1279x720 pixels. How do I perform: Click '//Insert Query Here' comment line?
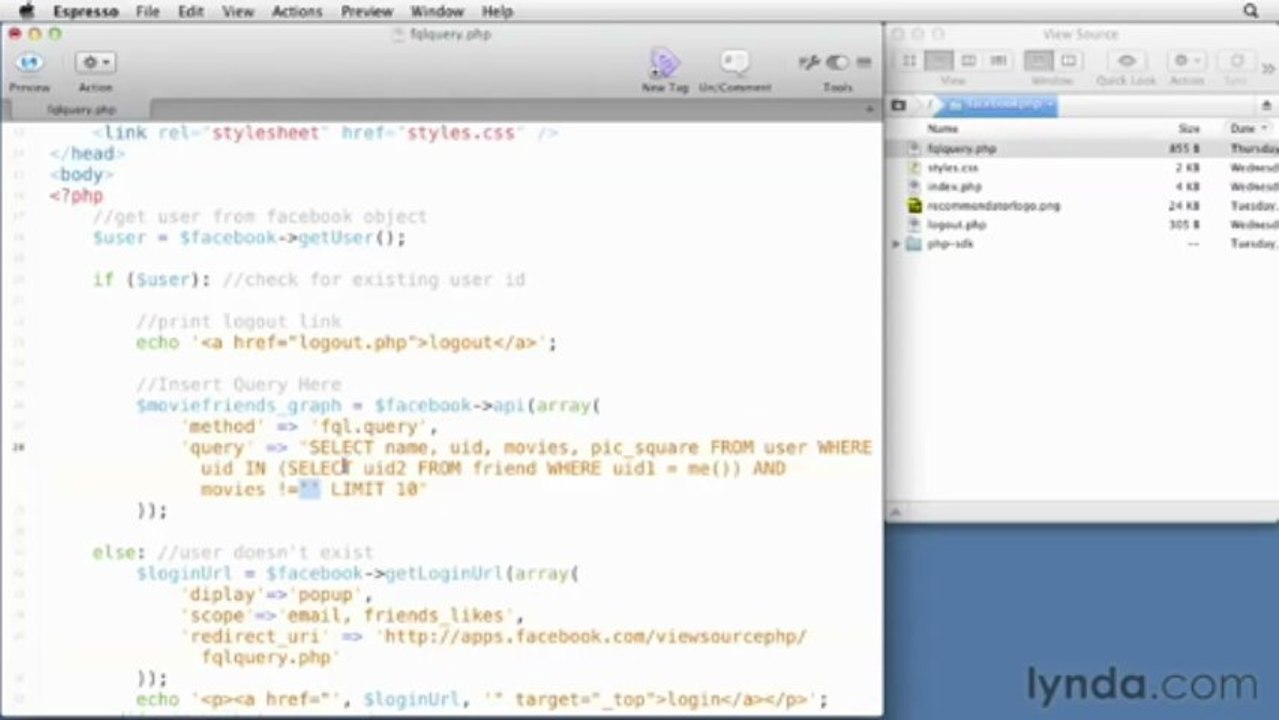click(238, 384)
